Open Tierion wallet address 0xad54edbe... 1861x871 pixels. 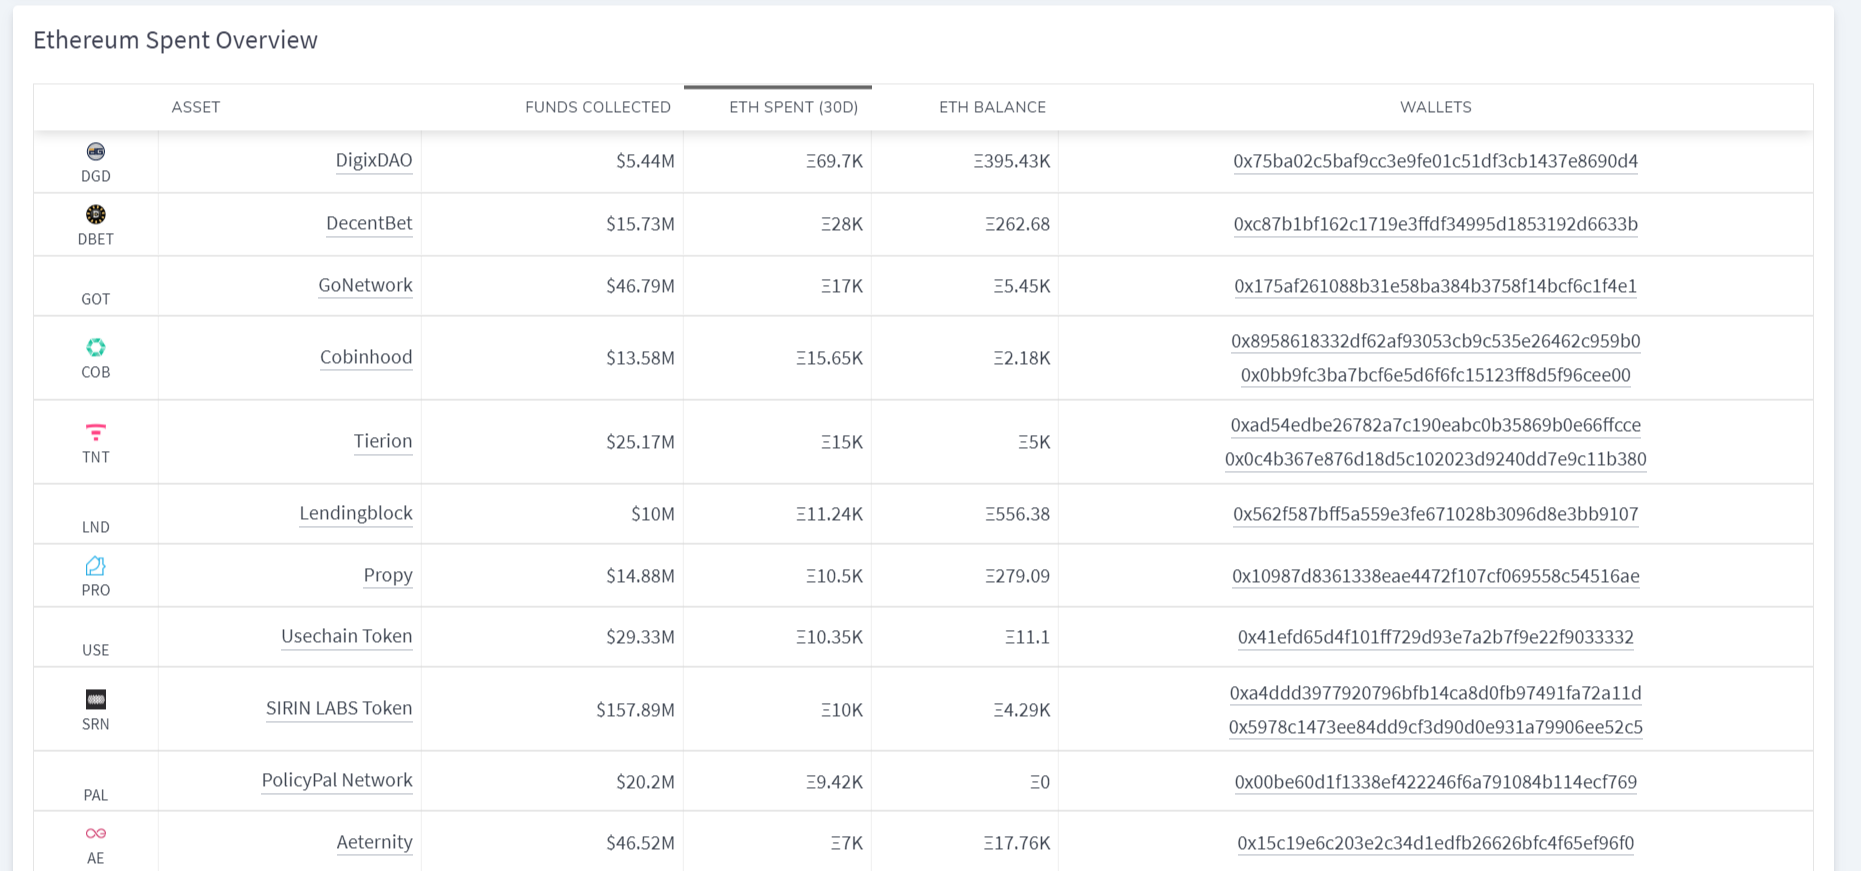point(1435,425)
